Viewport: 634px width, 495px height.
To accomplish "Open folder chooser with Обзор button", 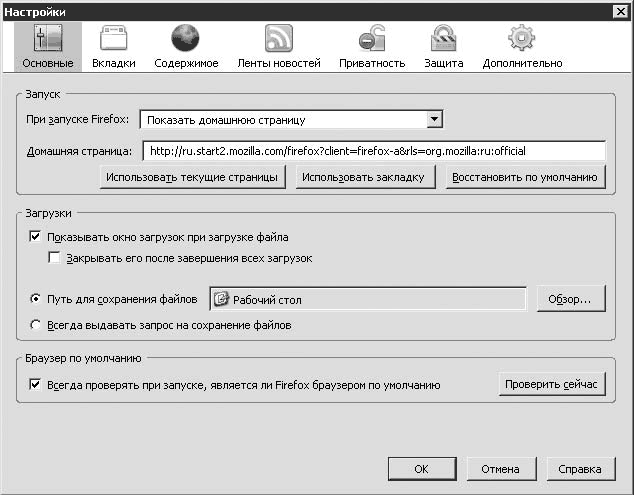I will tap(570, 298).
